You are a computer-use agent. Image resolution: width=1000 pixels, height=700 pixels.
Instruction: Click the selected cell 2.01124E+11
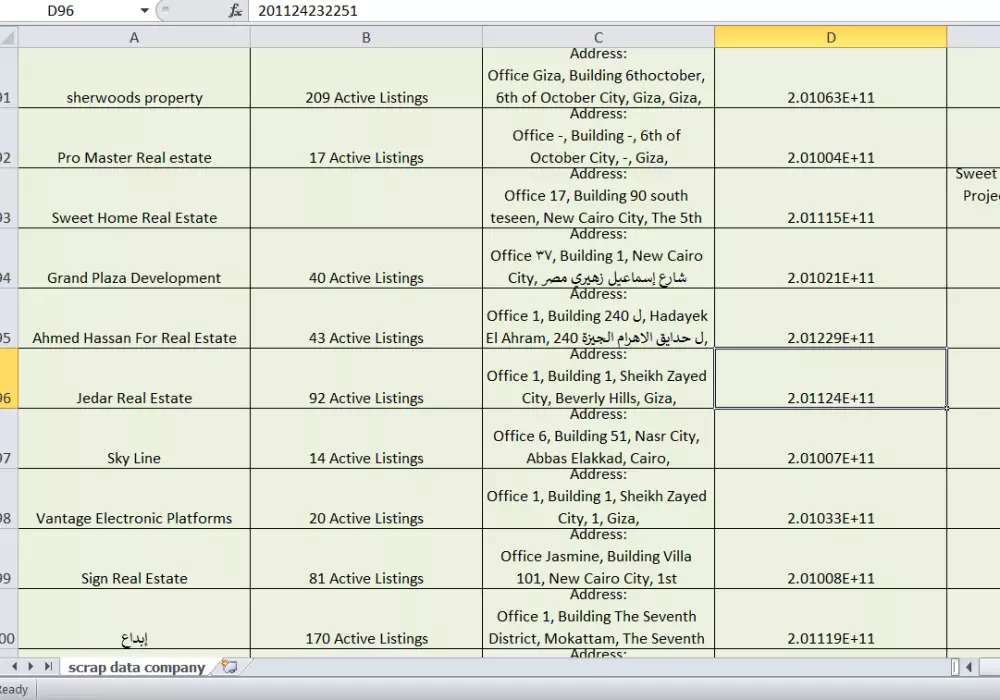[830, 378]
